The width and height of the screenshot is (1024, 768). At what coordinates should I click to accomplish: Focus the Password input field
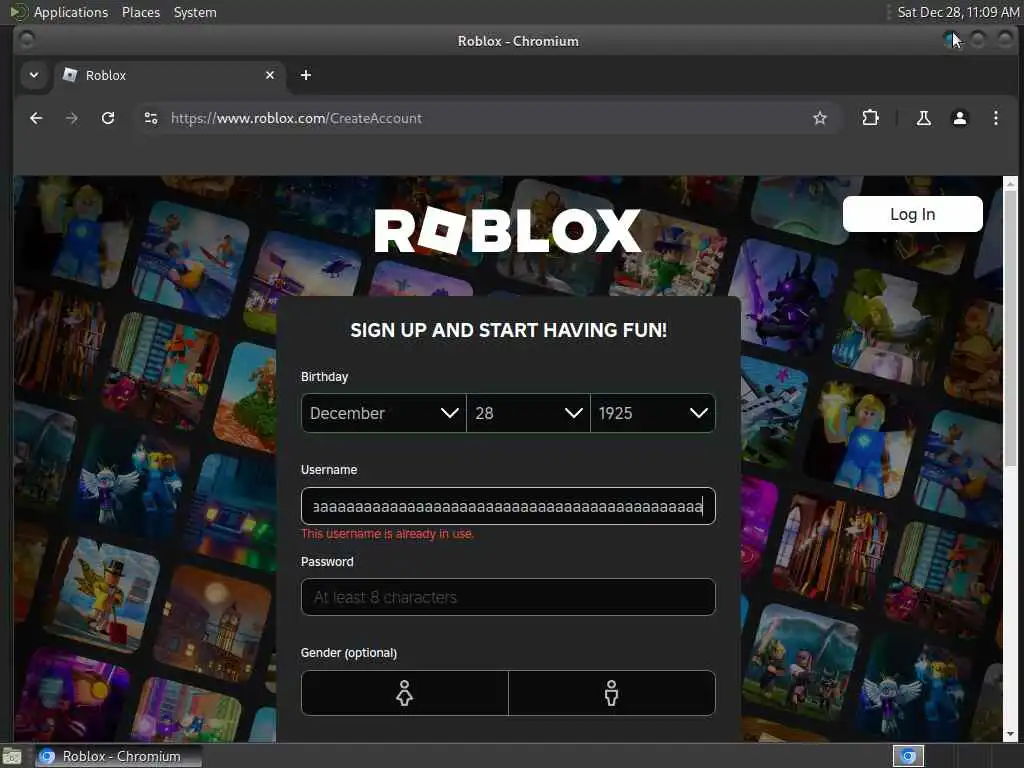tap(508, 597)
